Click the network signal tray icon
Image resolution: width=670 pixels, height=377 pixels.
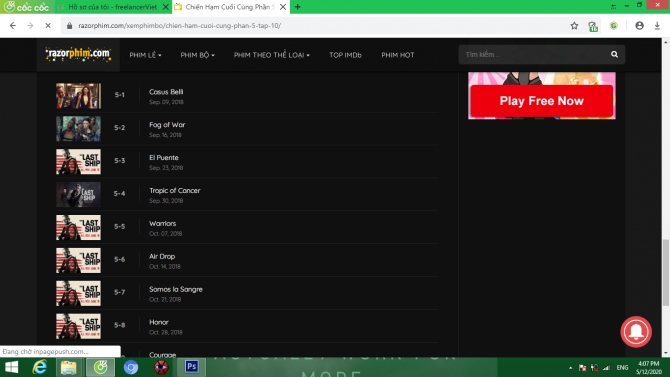click(x=606, y=368)
